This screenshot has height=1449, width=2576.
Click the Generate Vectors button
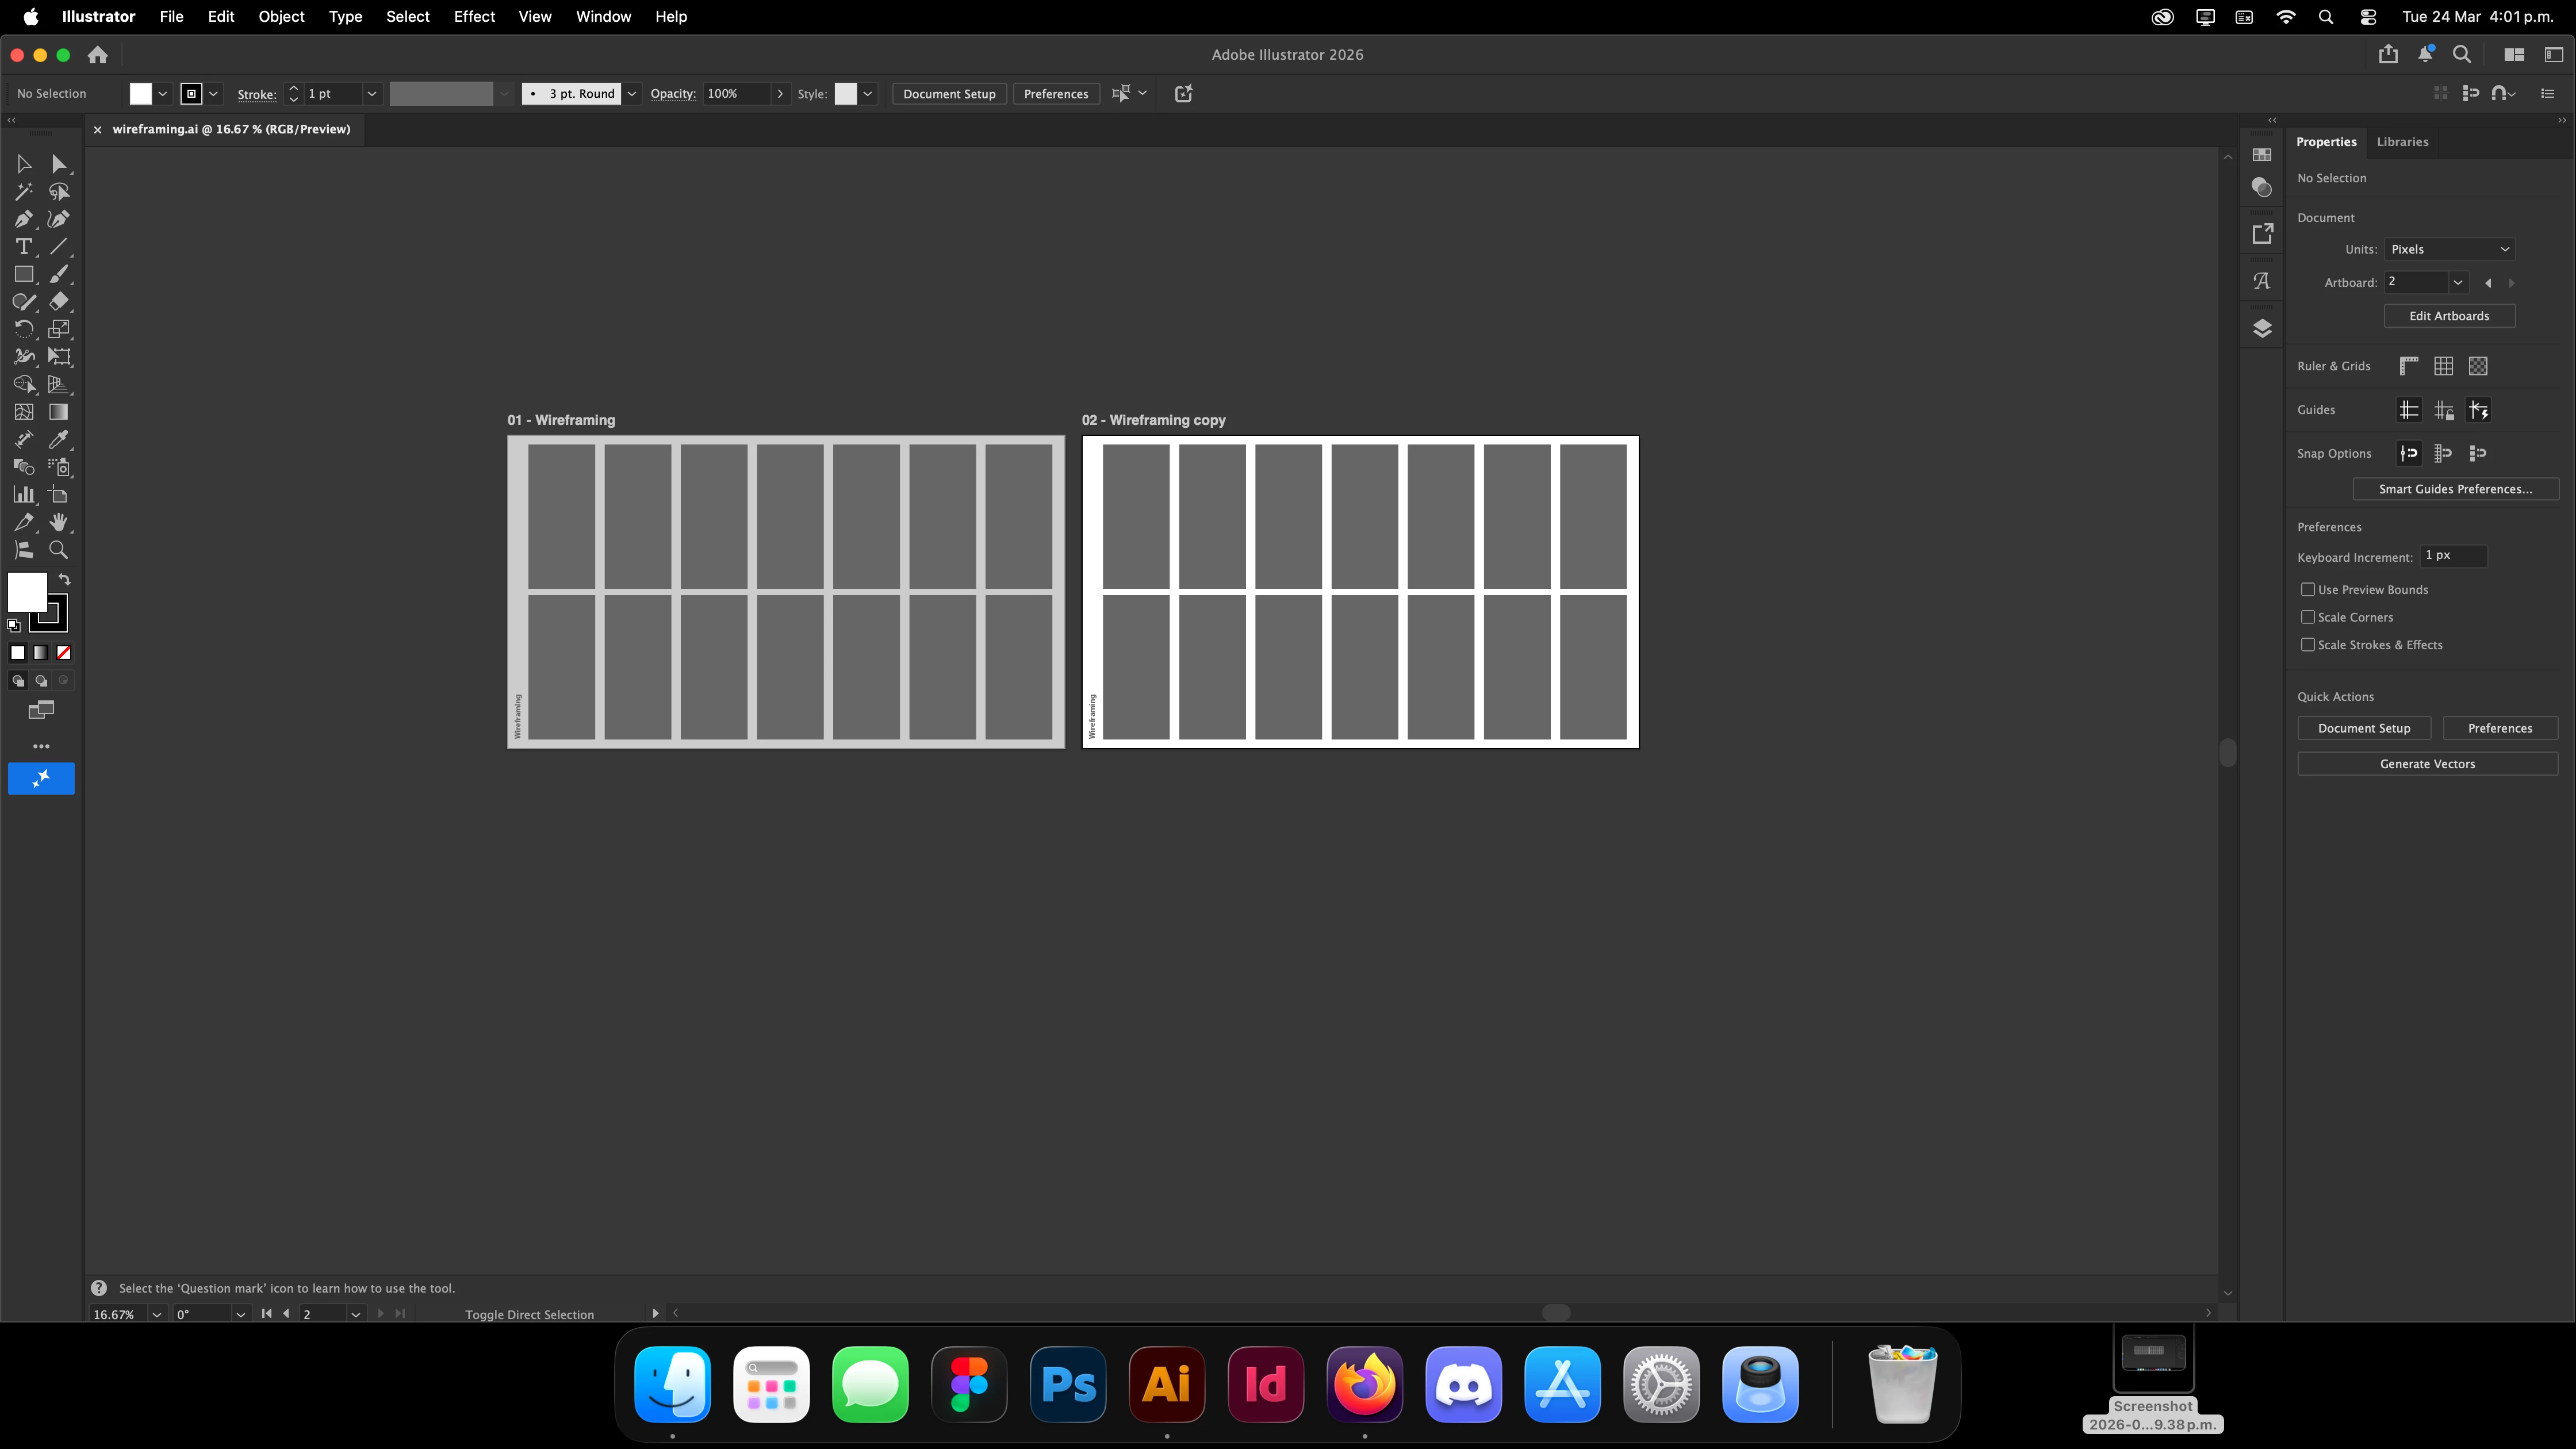point(2427,764)
